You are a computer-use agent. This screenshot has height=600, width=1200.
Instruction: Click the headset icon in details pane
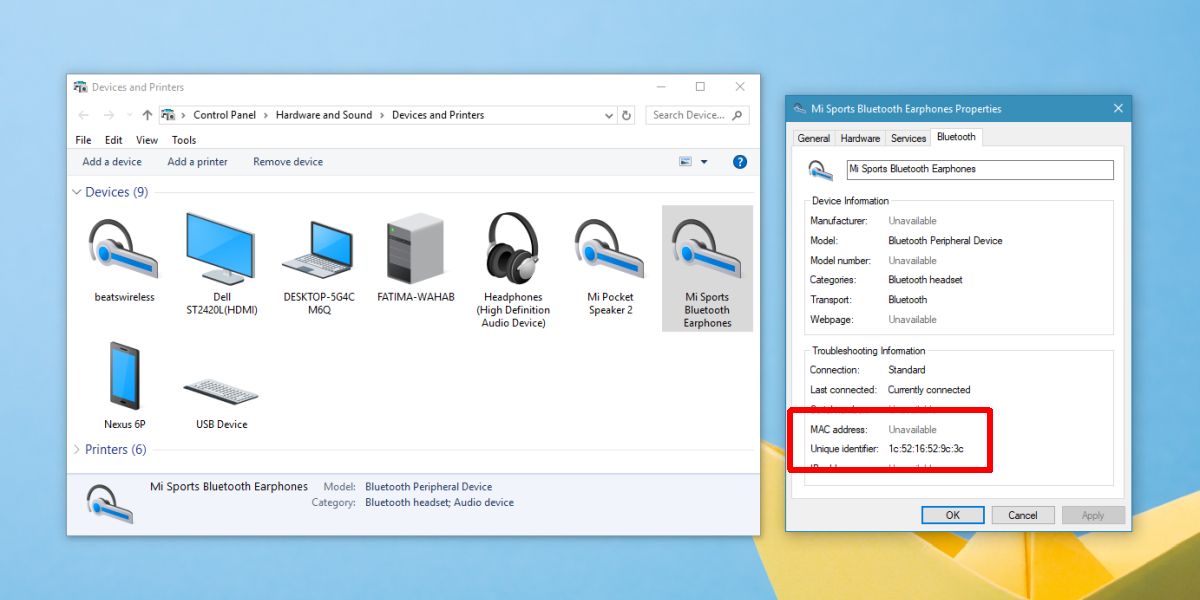pyautogui.click(x=109, y=503)
